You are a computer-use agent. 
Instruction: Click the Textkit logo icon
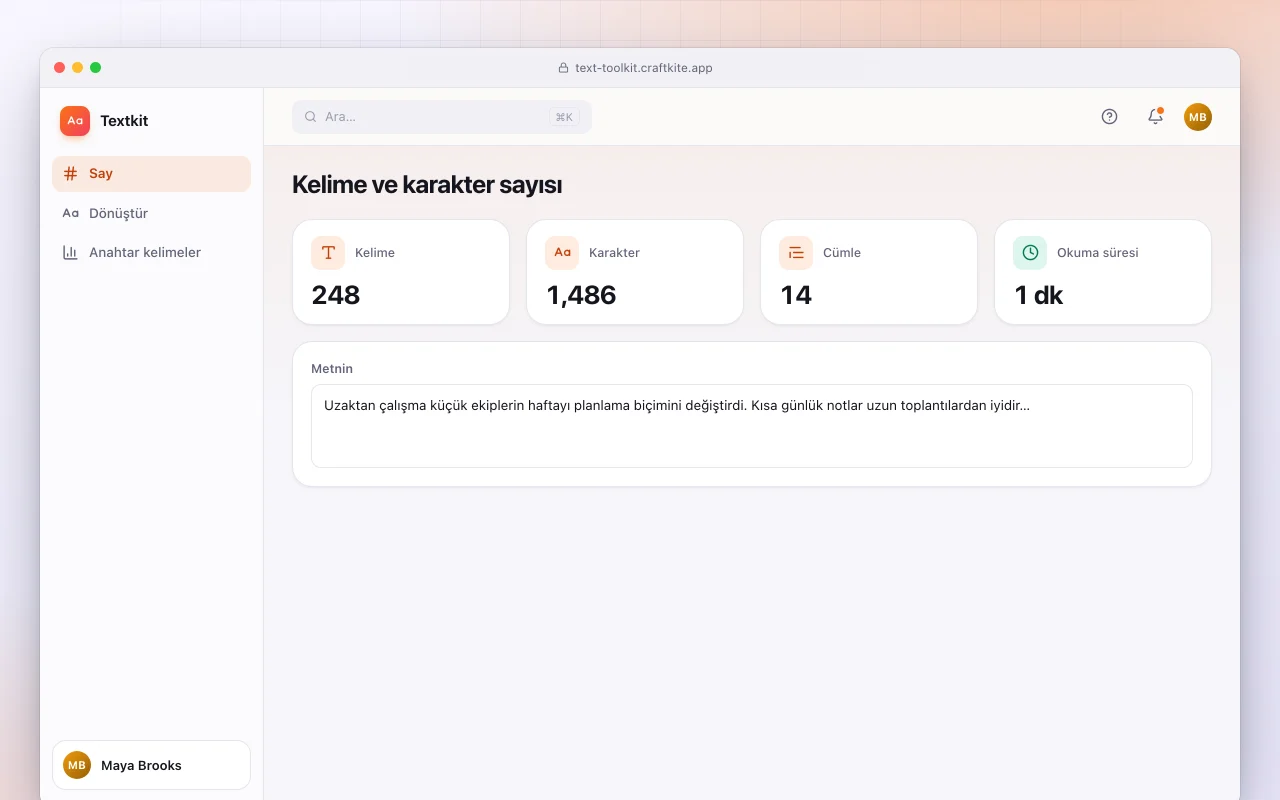pyautogui.click(x=75, y=121)
